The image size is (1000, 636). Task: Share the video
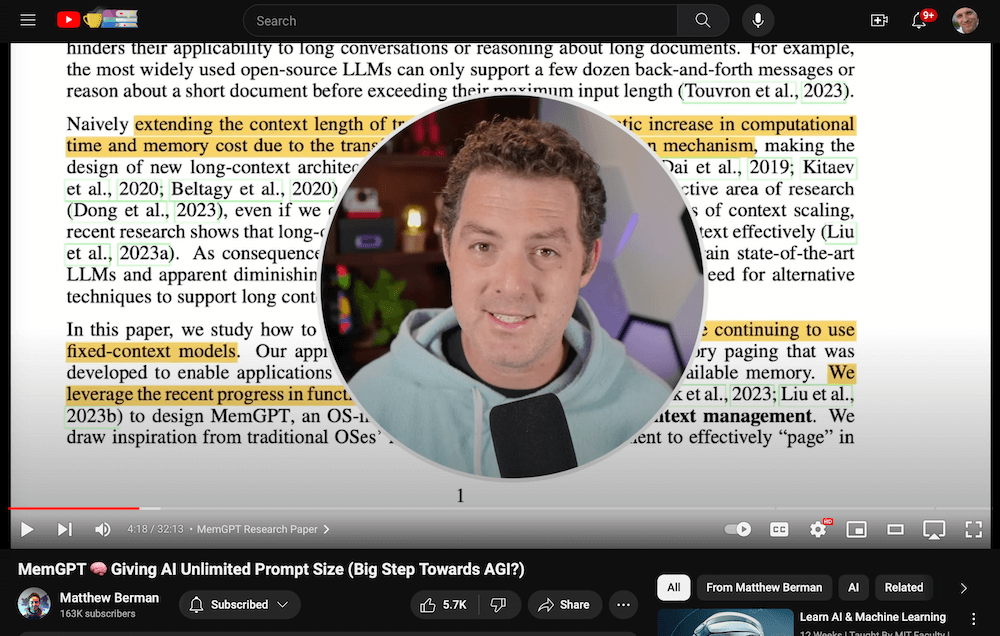tap(566, 605)
